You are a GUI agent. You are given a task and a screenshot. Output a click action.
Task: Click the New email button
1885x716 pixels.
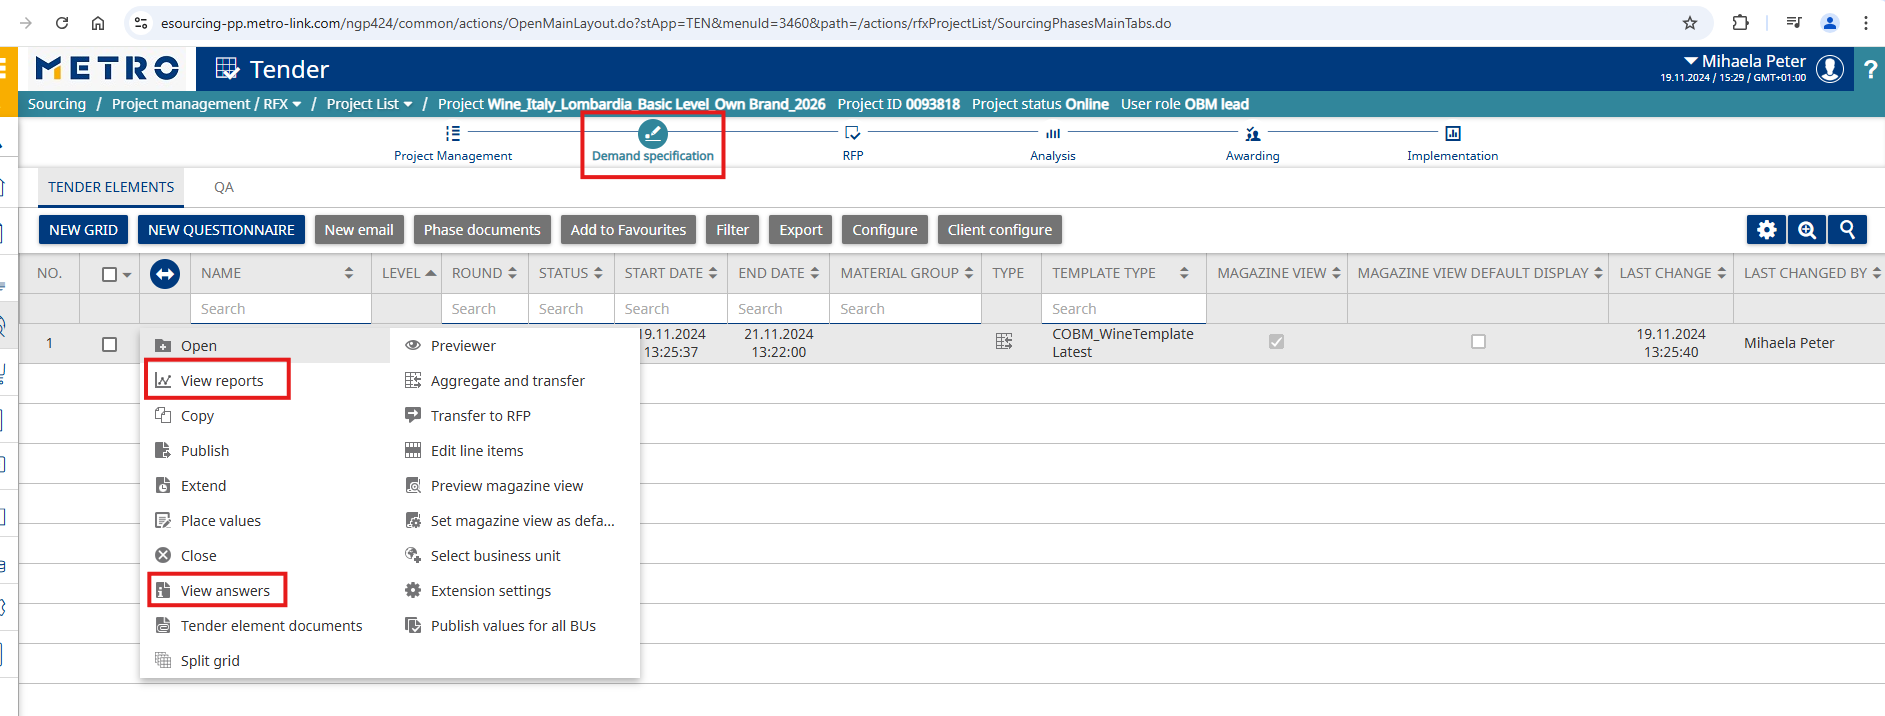pos(359,230)
